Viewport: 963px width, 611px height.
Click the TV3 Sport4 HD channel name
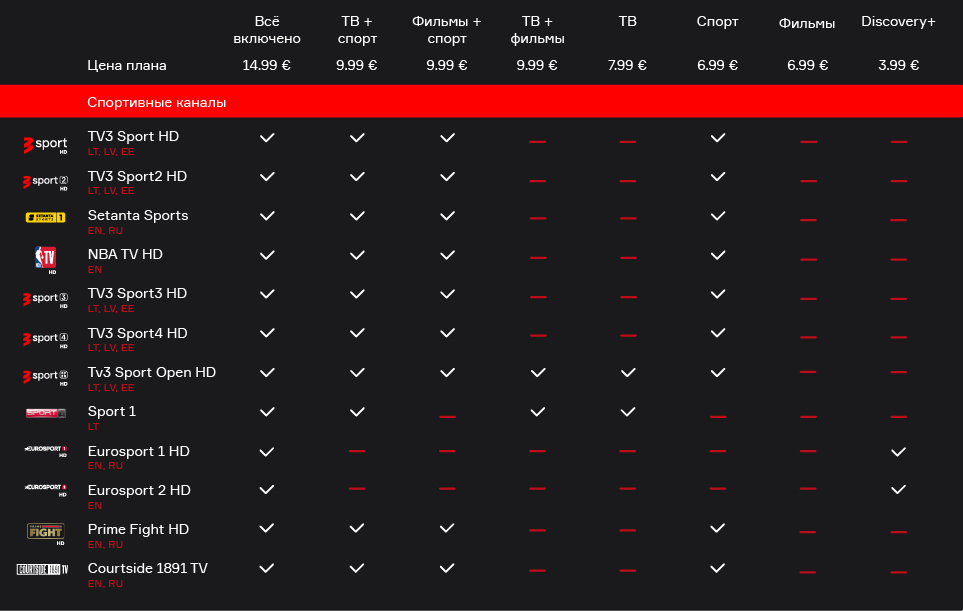tap(138, 333)
